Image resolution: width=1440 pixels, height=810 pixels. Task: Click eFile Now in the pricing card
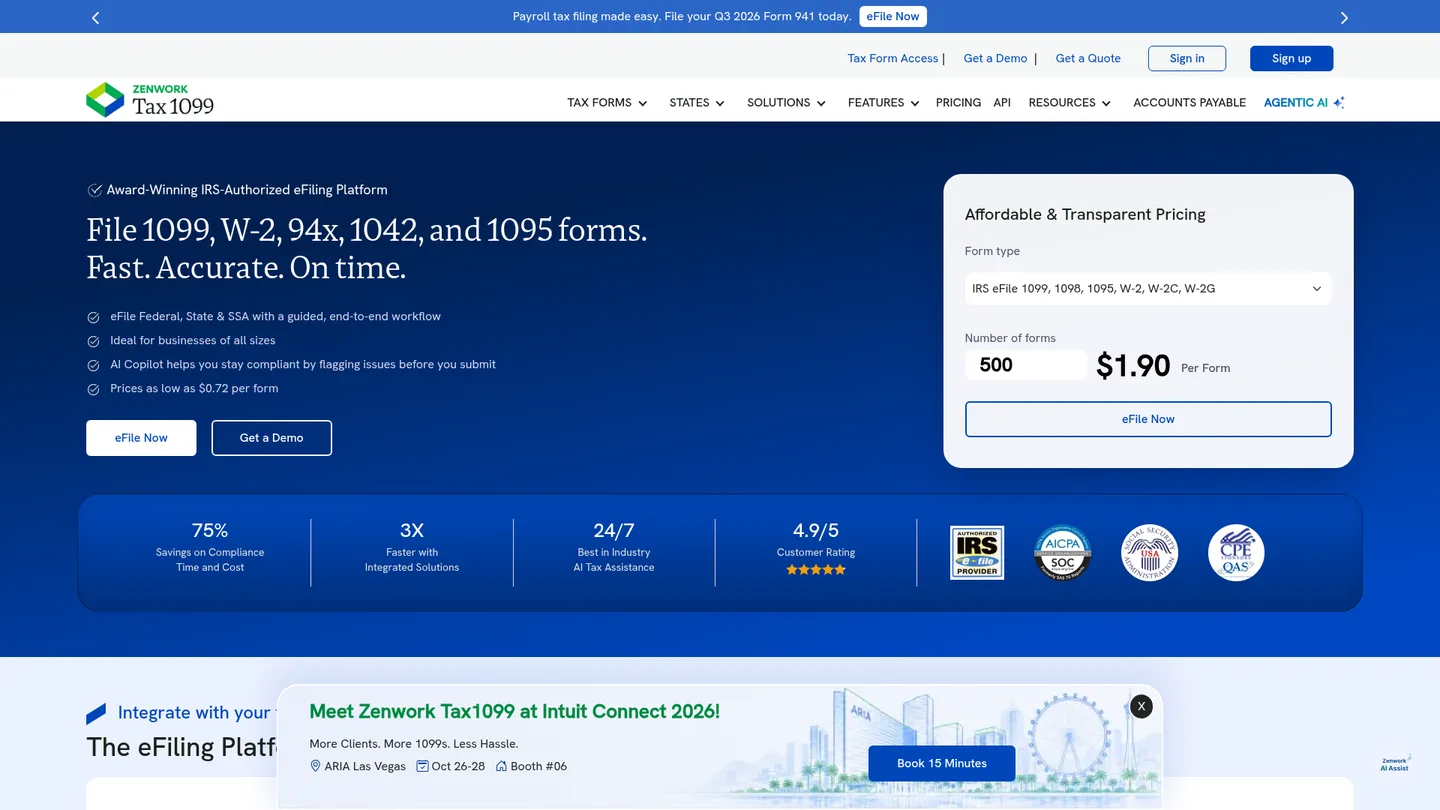pos(1148,419)
